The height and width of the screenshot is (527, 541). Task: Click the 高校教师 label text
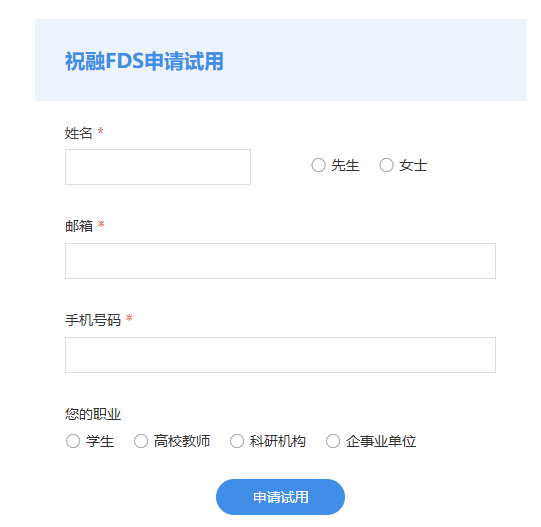(182, 441)
